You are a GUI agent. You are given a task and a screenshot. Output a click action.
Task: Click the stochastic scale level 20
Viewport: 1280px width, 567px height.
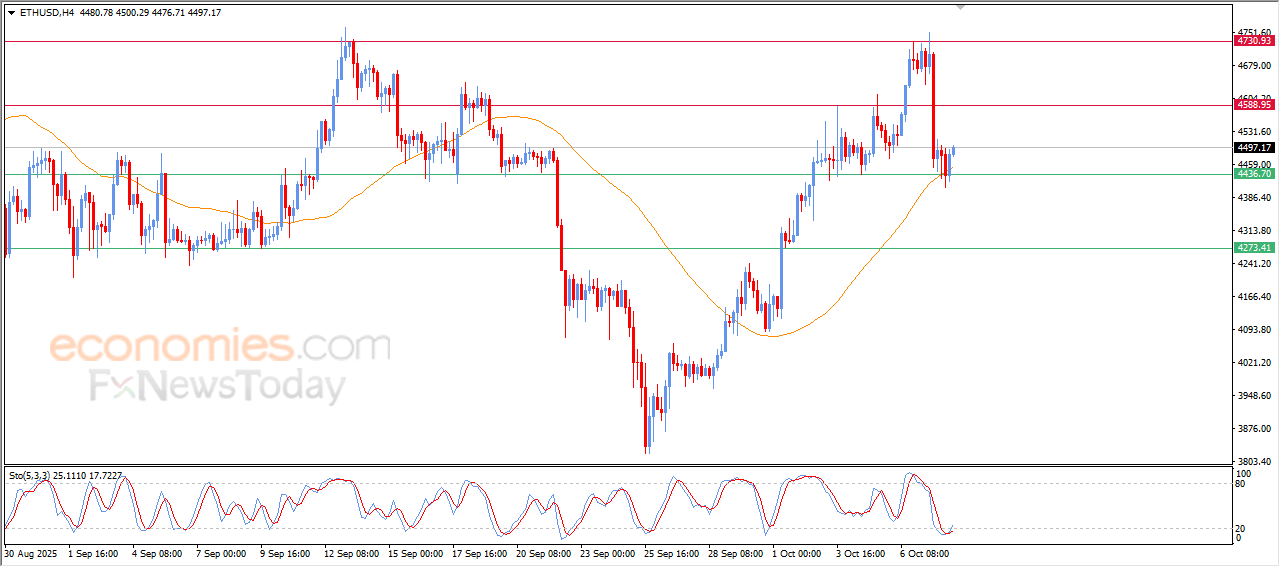(x=1242, y=528)
